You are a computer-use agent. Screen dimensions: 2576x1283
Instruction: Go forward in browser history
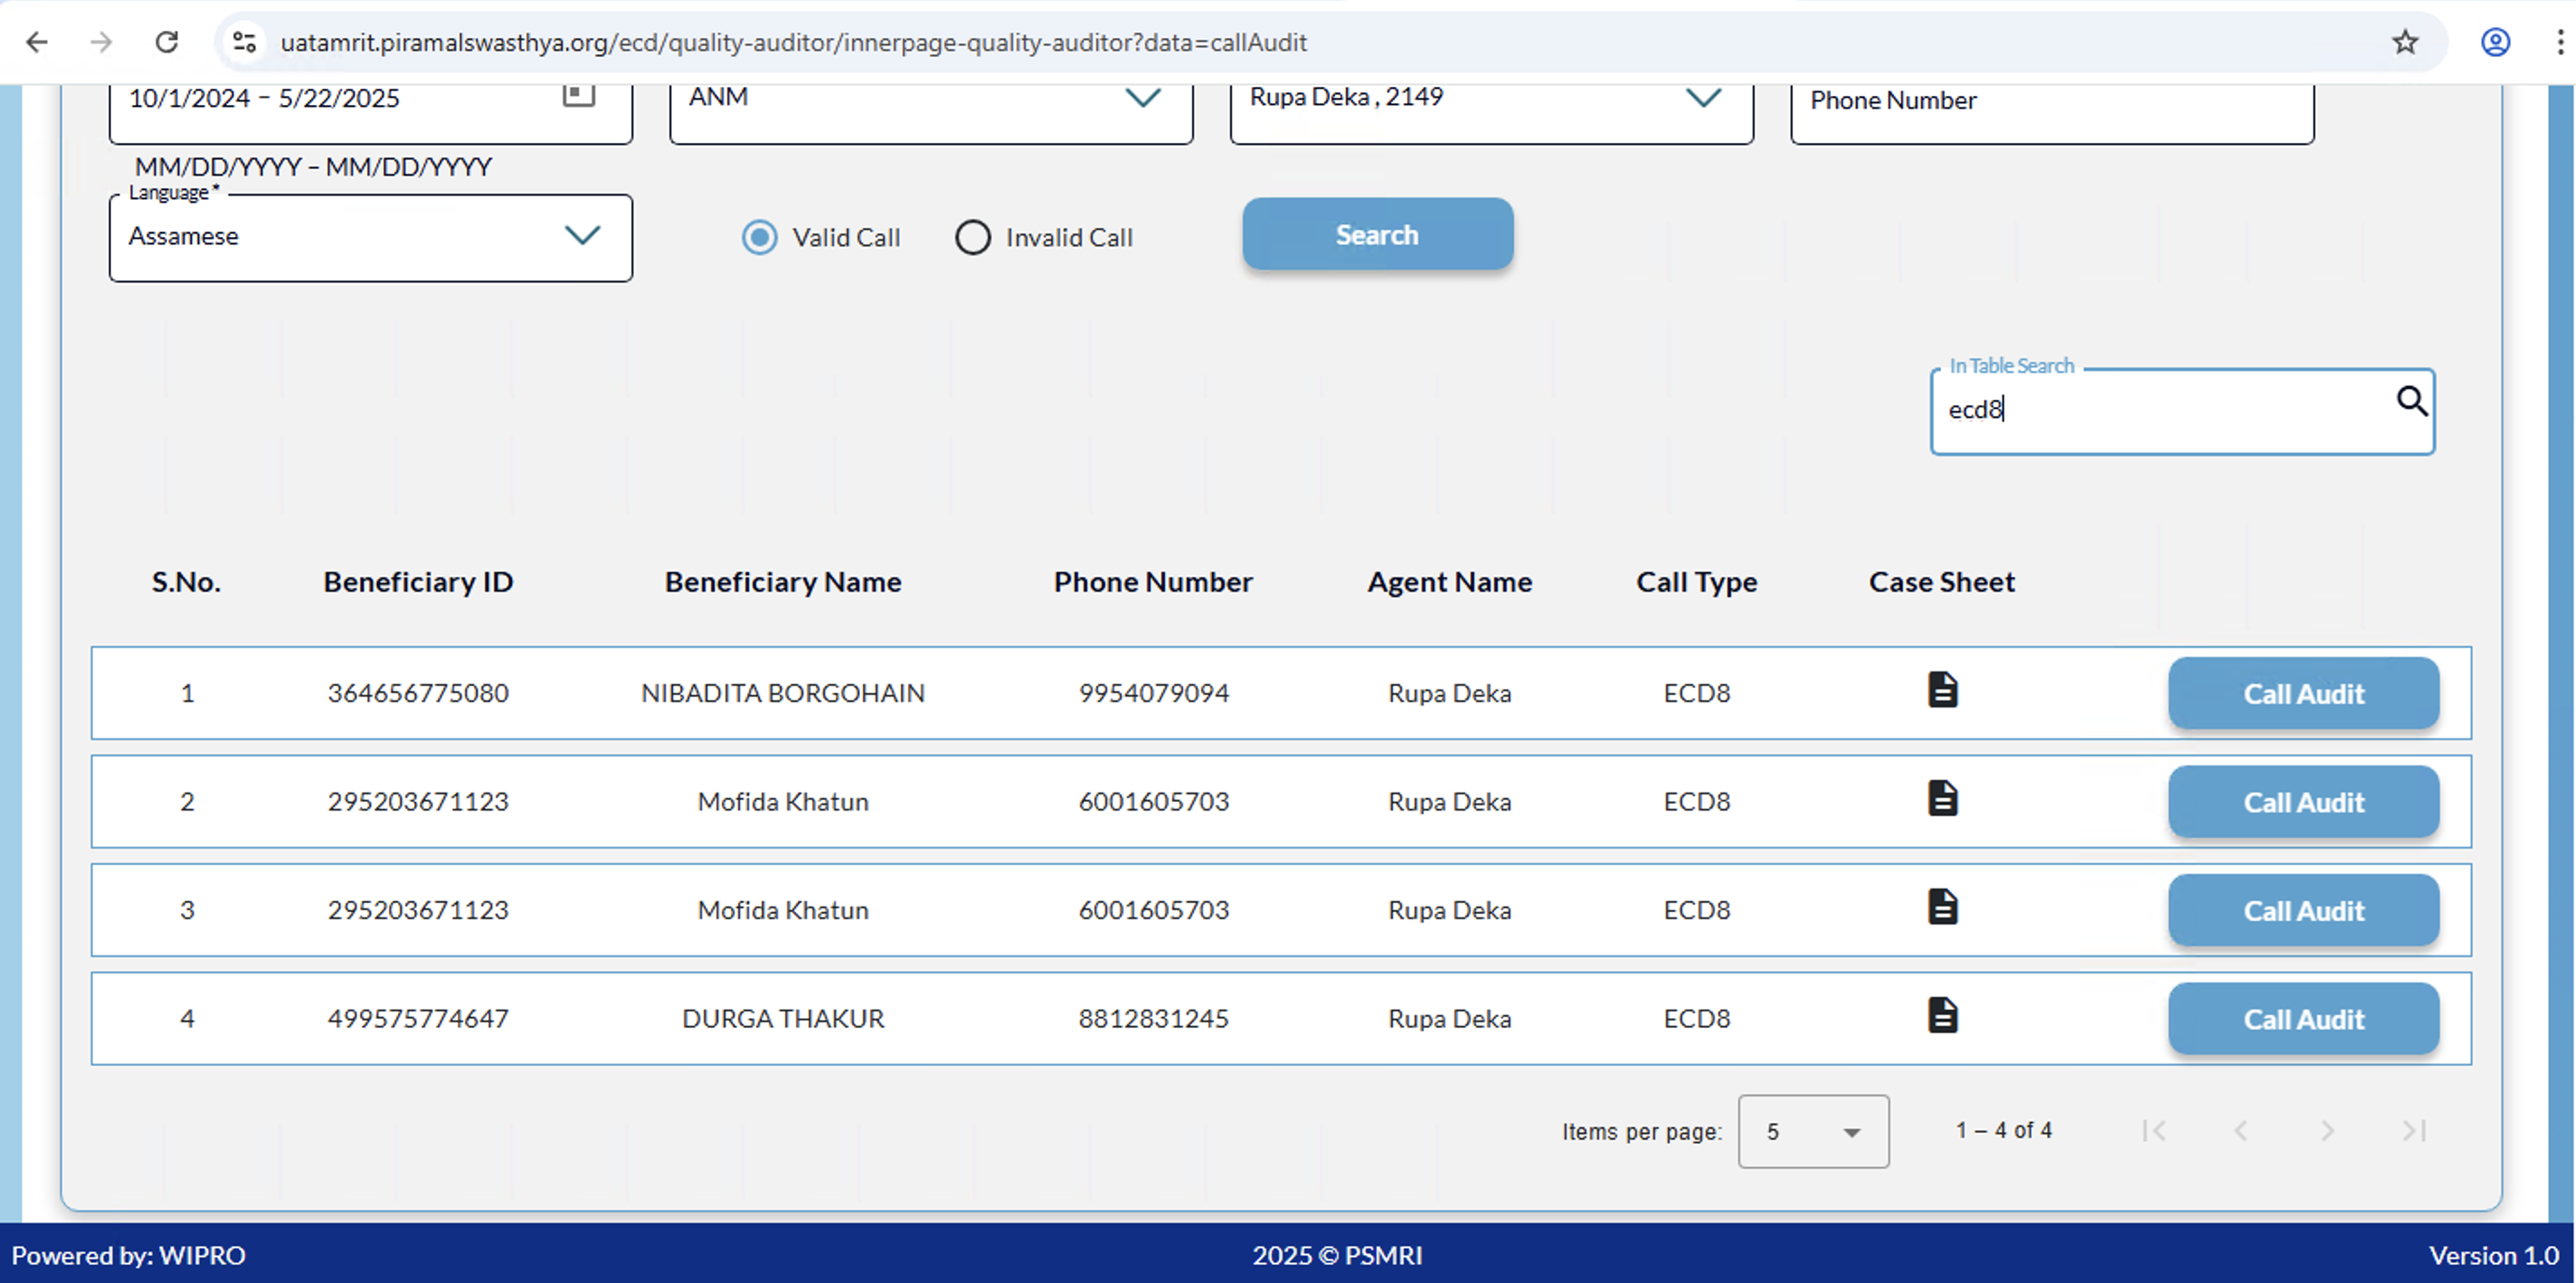(101, 42)
